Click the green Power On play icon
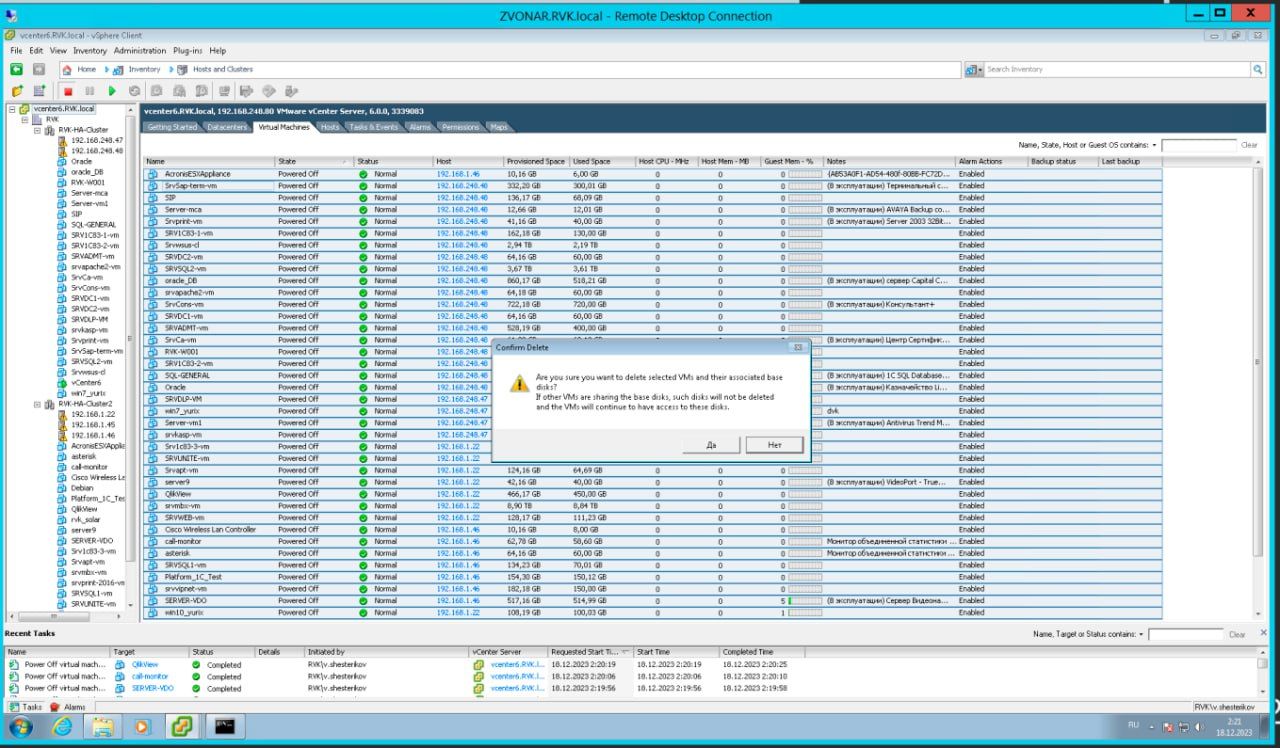1280x748 pixels. point(112,91)
